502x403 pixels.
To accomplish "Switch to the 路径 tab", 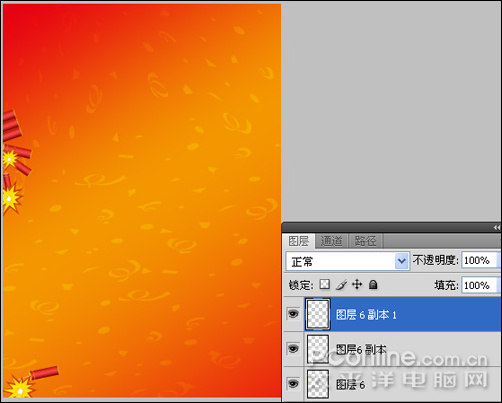I will [365, 241].
